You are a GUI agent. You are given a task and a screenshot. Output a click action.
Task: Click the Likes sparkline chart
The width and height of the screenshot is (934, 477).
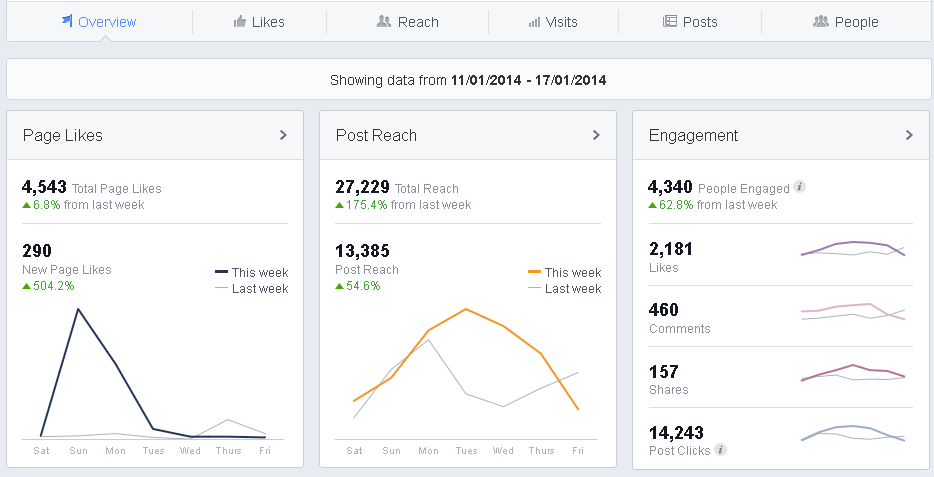pyautogui.click(x=853, y=248)
